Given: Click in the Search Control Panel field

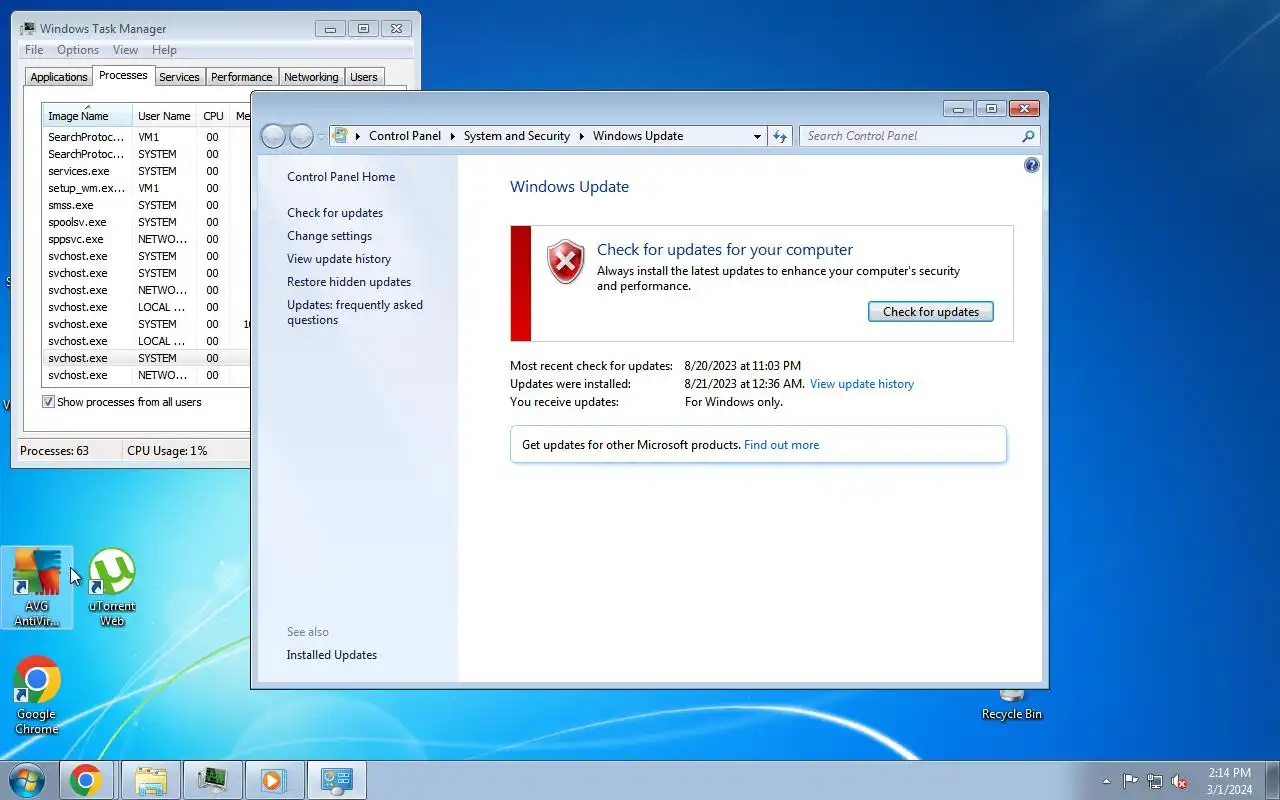Looking at the screenshot, I should point(910,136).
